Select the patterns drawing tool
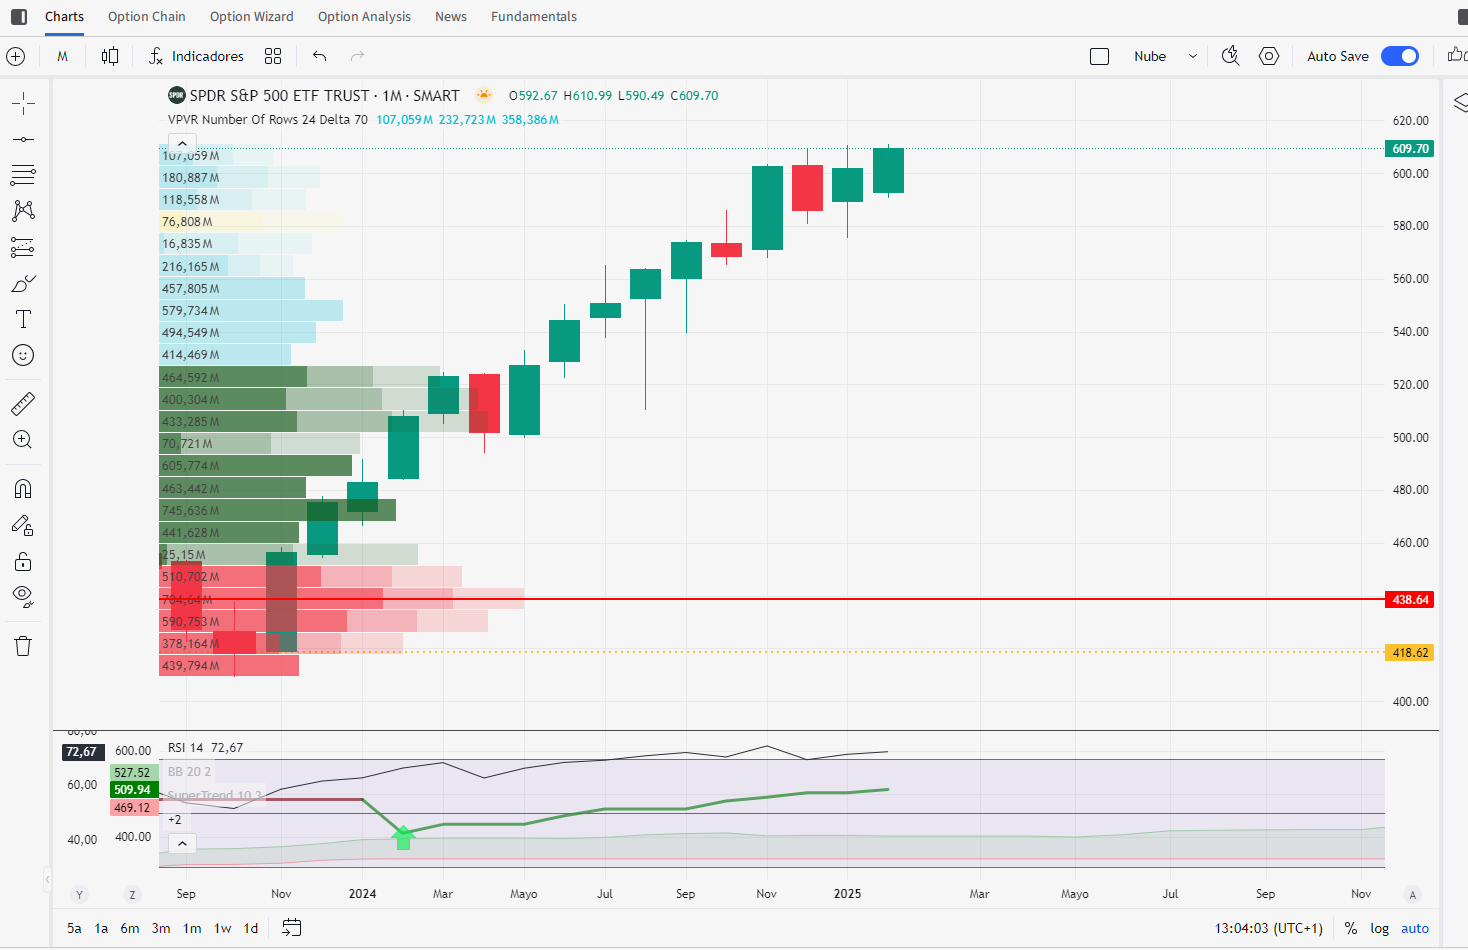The height and width of the screenshot is (950, 1468). point(23,210)
